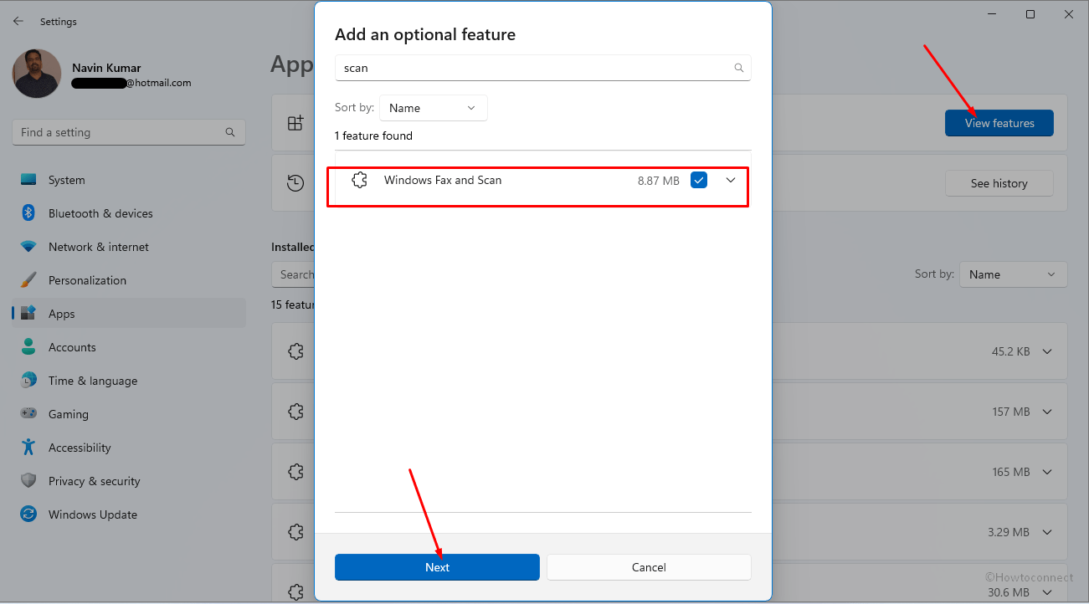The image size is (1089, 604).
Task: Click the Time & language globe icon
Action: click(x=28, y=380)
